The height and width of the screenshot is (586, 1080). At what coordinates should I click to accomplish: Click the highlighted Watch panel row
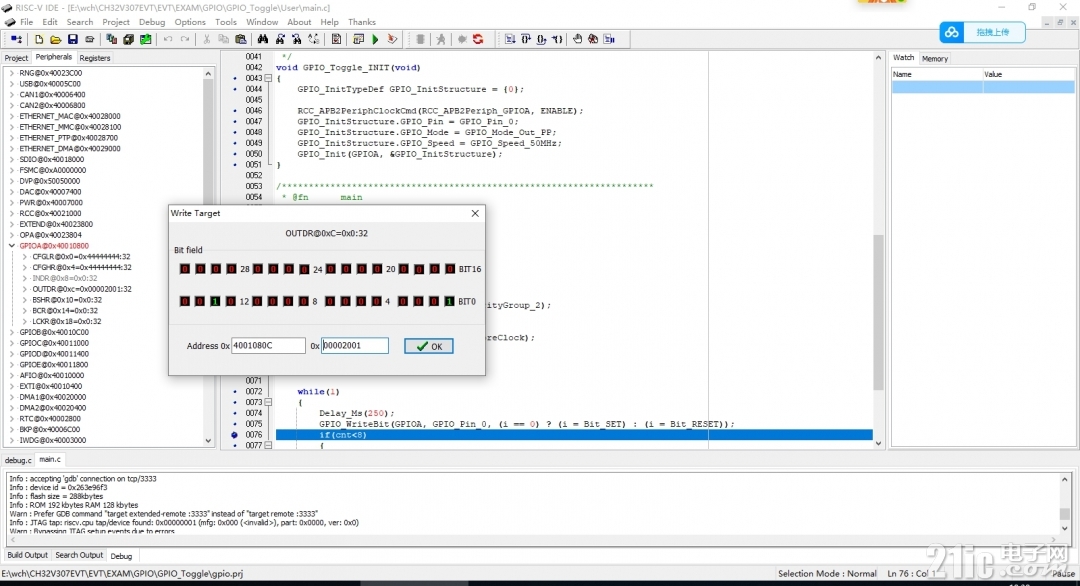[x=983, y=87]
